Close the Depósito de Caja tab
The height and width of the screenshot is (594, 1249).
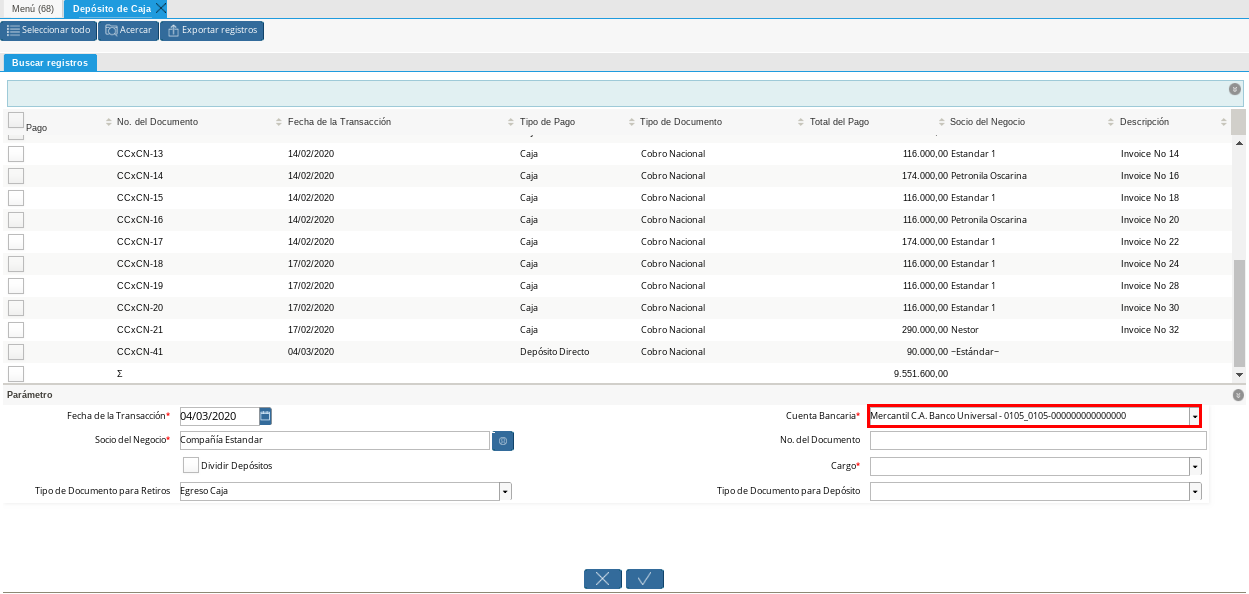pos(161,8)
